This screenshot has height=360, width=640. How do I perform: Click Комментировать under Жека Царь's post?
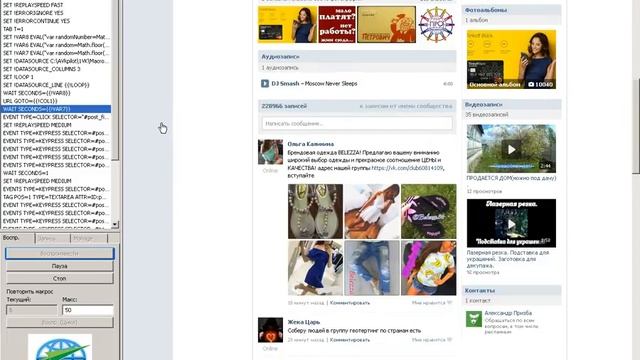[349, 340]
